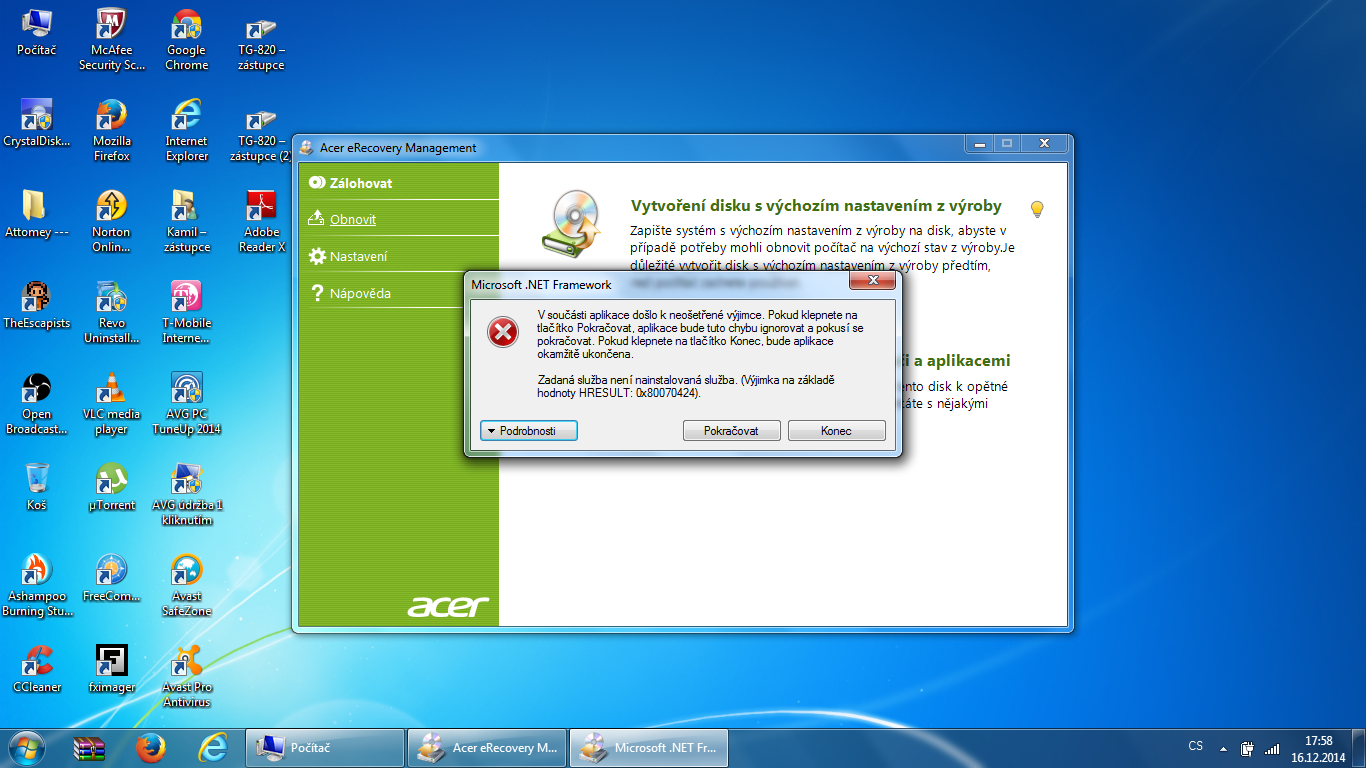Open AVG údržba 1 kliknutím shortcut
This screenshot has height=768, width=1366.
click(186, 495)
